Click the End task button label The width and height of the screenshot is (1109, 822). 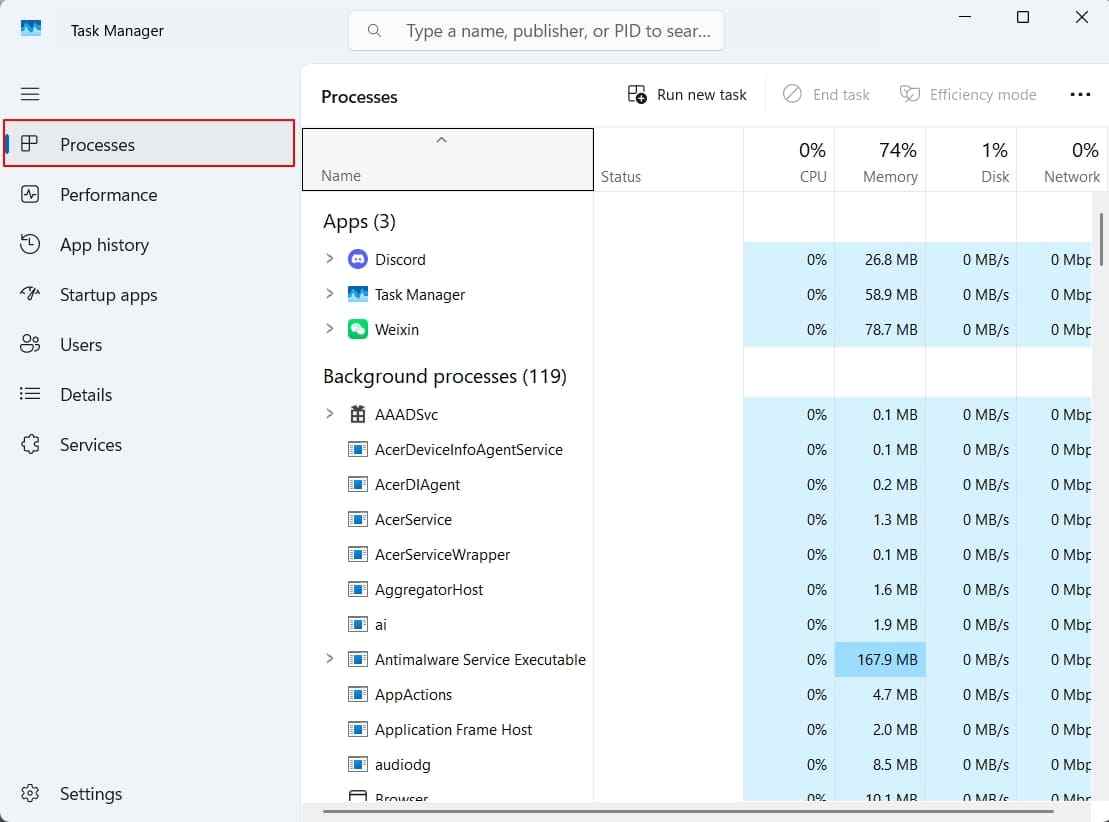tap(841, 95)
